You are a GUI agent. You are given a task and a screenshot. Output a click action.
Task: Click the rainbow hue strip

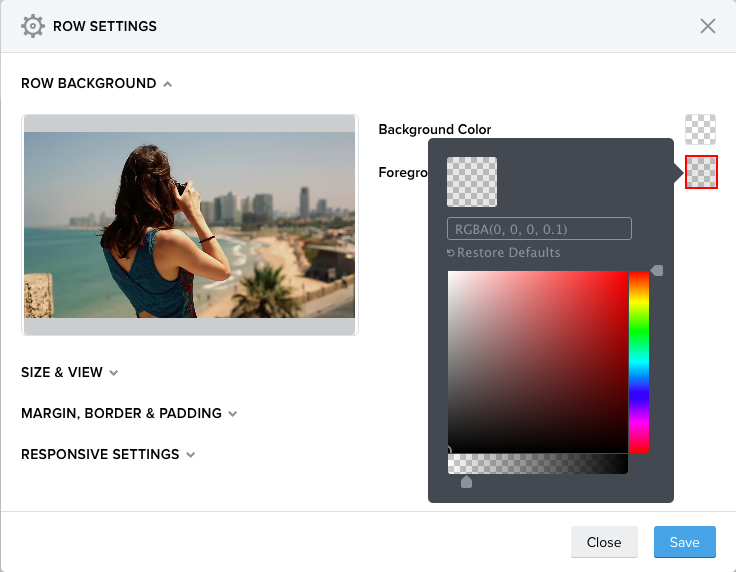coord(639,362)
